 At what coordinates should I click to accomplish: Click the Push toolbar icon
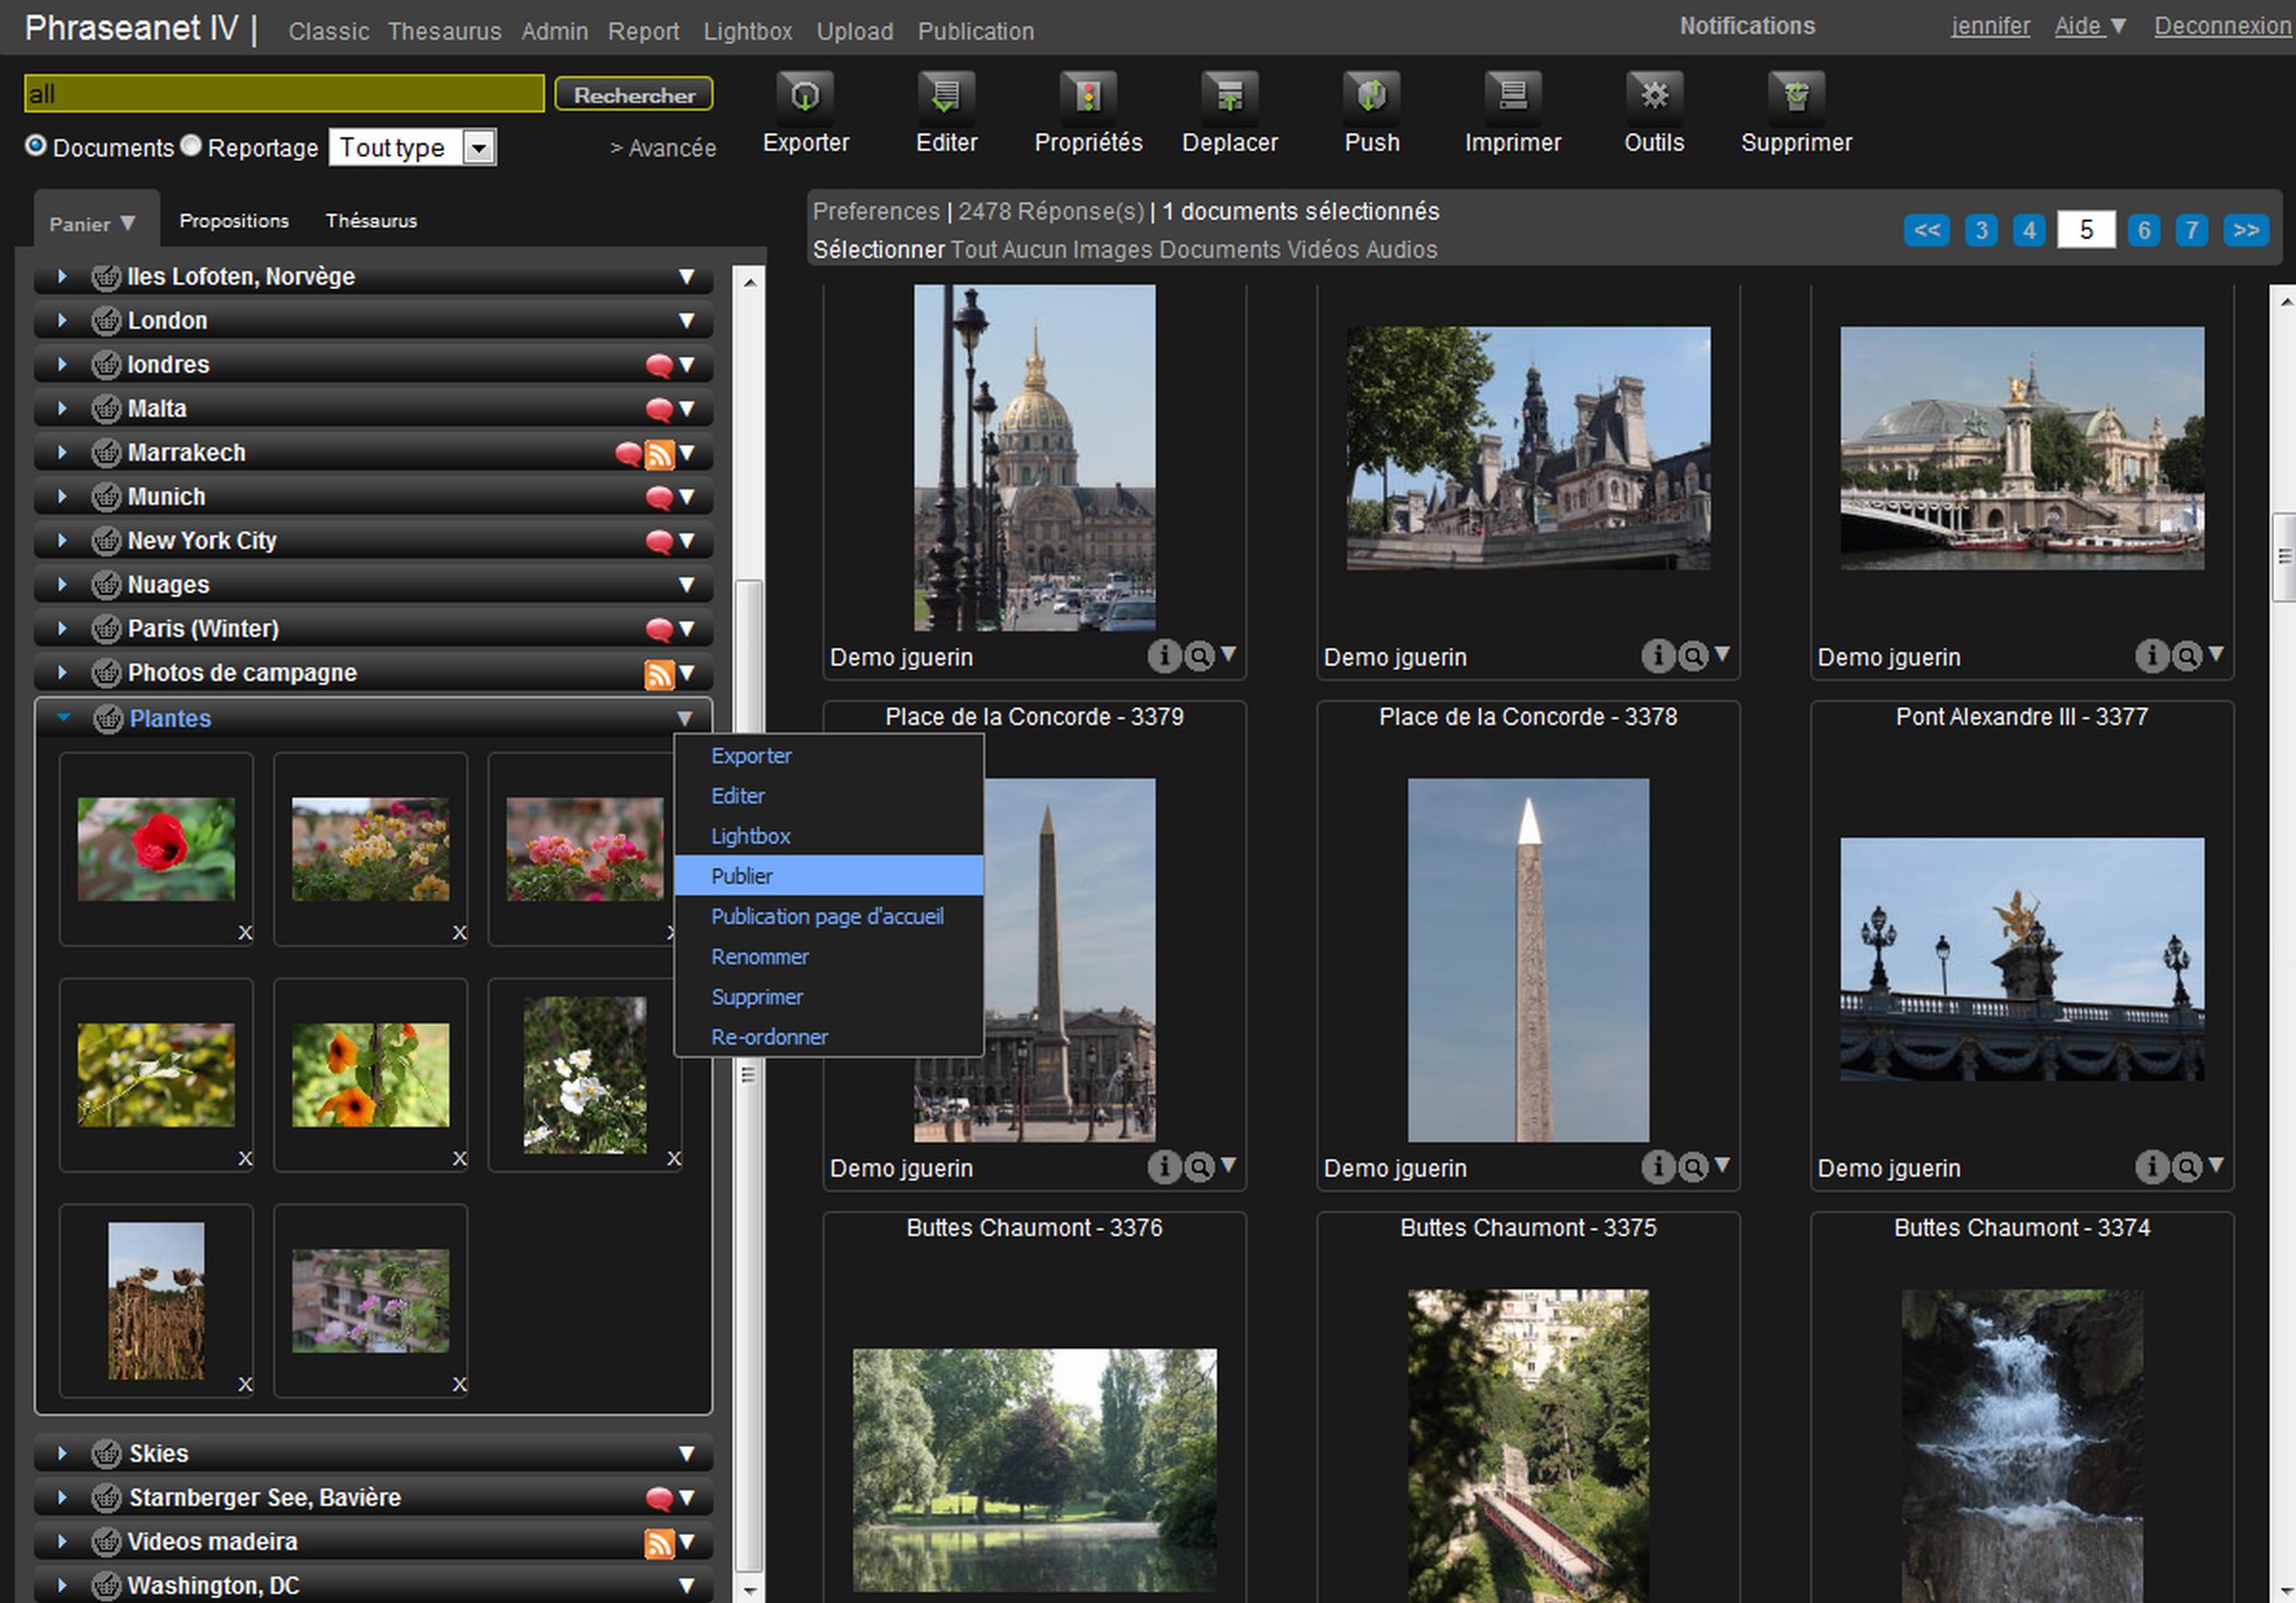(x=1370, y=96)
